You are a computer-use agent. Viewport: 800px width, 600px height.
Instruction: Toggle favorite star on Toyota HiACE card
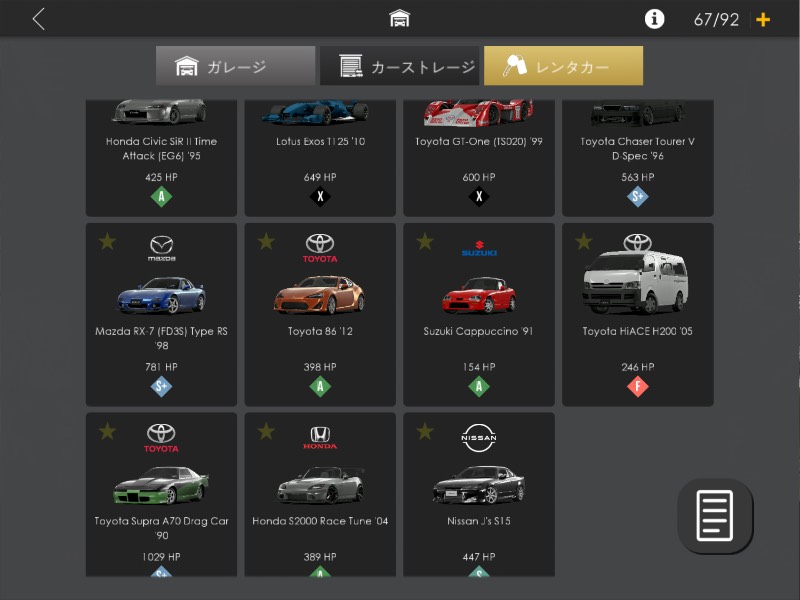point(583,241)
